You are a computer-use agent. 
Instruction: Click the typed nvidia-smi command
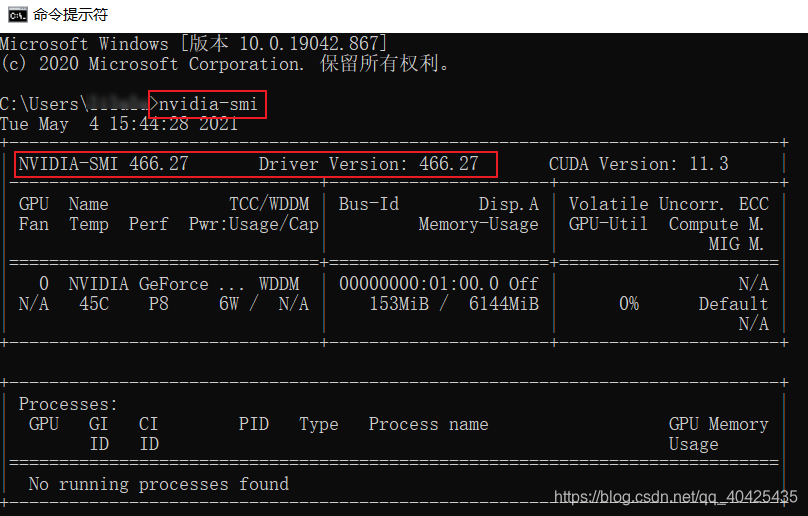click(208, 105)
